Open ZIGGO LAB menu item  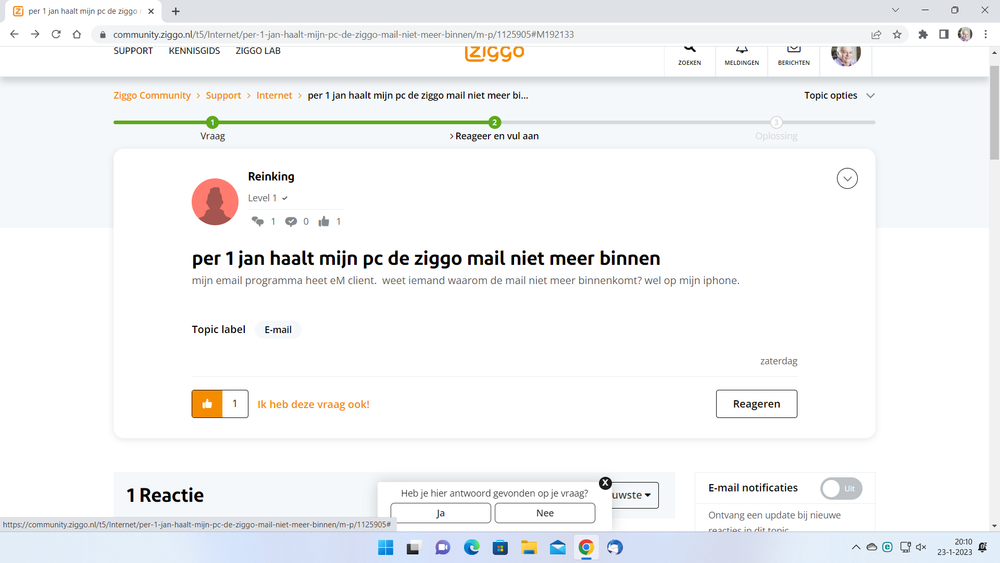258,51
